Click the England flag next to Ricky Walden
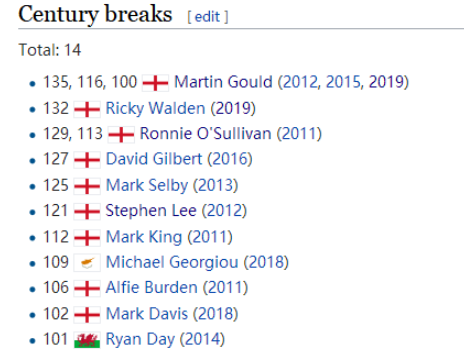Screen dimensions: 464x361 point(87,109)
